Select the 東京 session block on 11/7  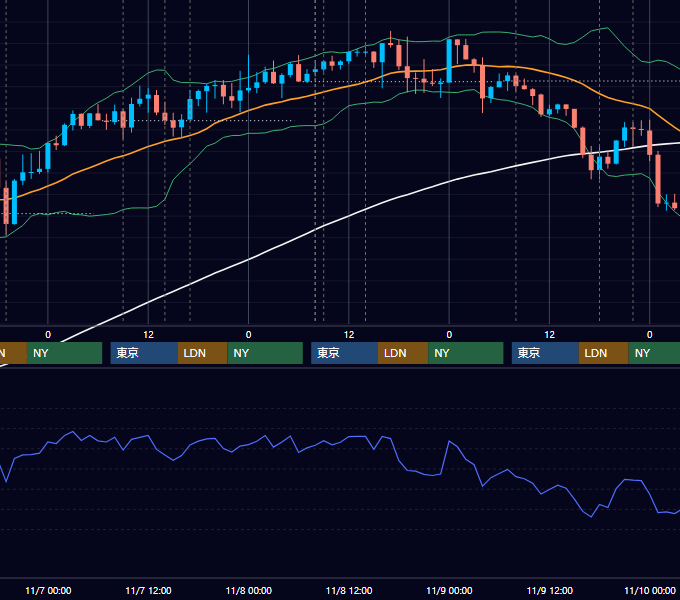(144, 353)
